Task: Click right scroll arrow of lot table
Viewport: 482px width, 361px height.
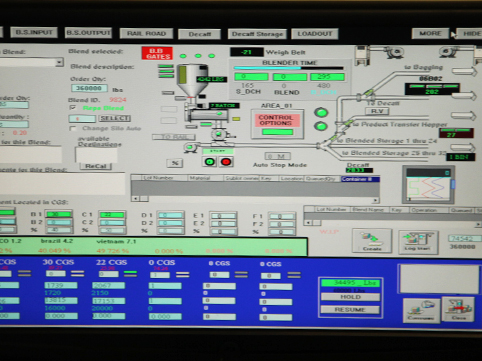Action: [376, 200]
